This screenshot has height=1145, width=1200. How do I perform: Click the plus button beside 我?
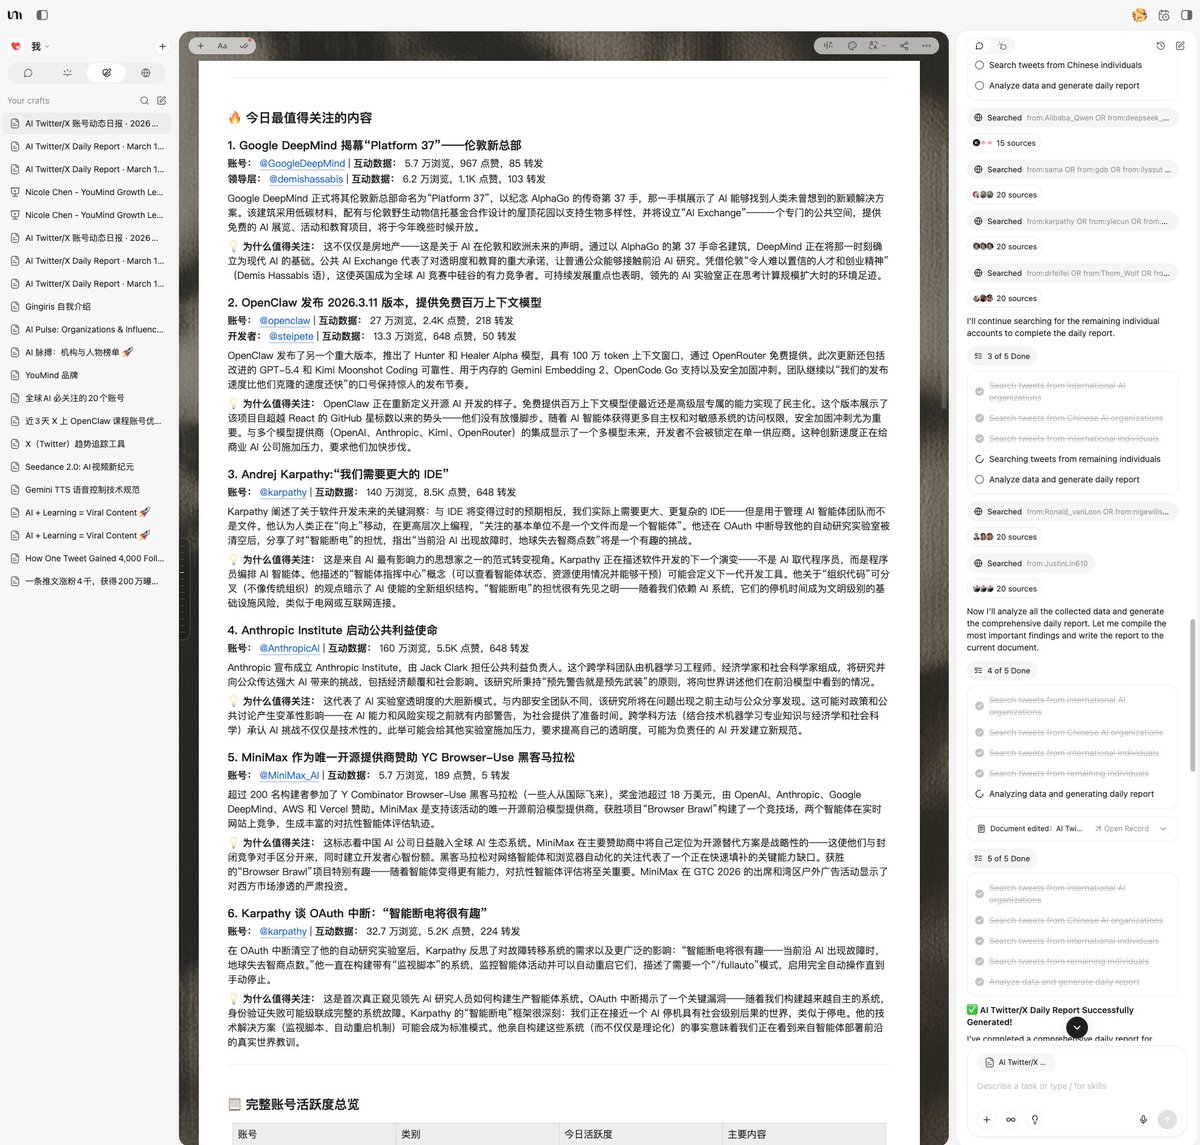[162, 46]
